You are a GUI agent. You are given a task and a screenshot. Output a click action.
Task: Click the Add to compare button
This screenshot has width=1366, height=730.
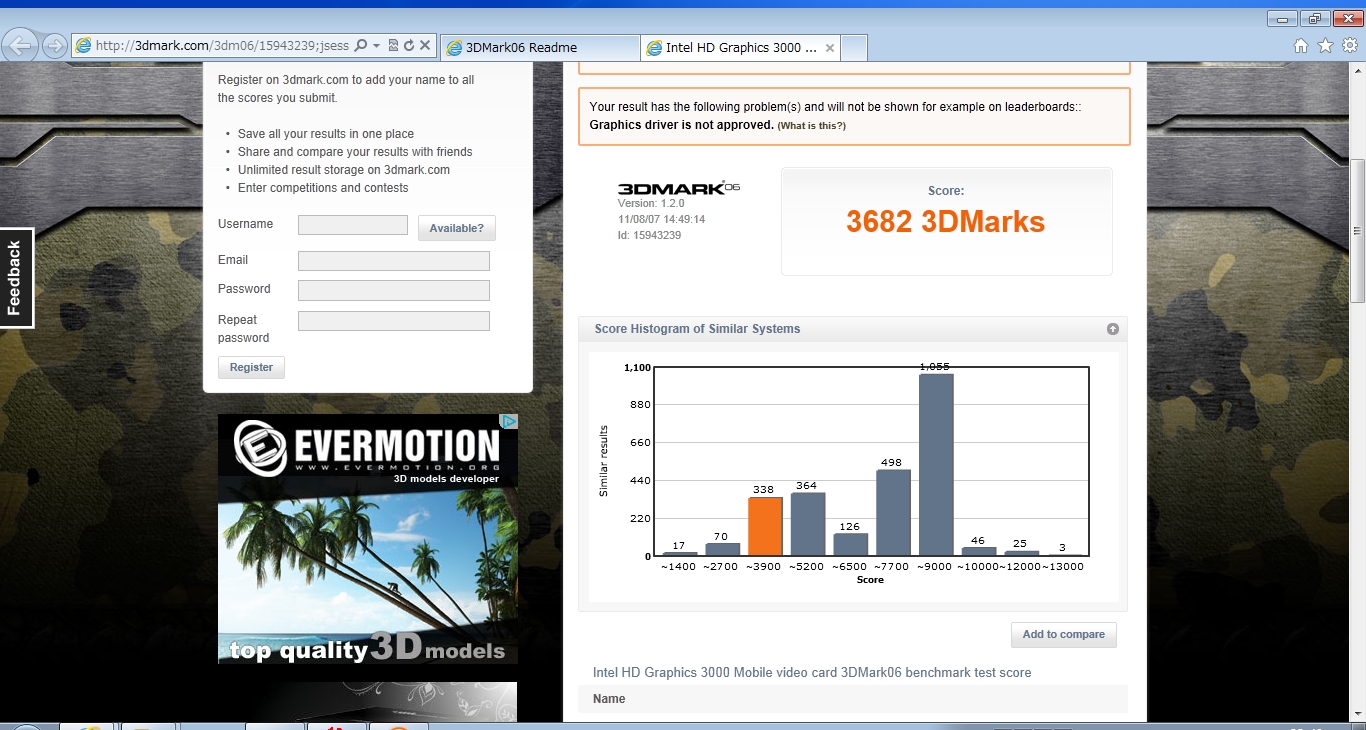tap(1063, 634)
